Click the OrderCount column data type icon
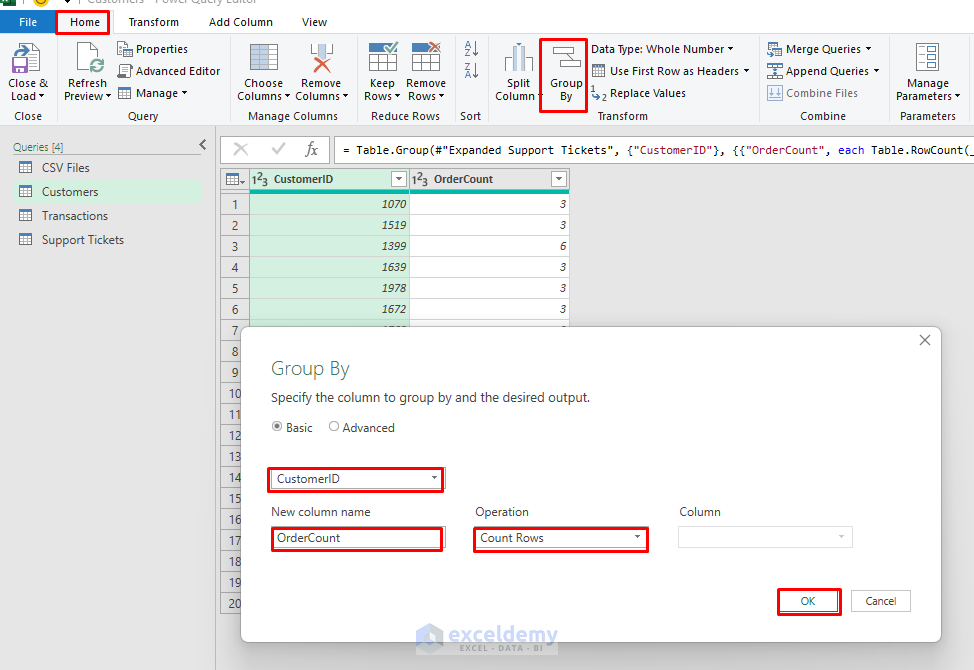 420,179
